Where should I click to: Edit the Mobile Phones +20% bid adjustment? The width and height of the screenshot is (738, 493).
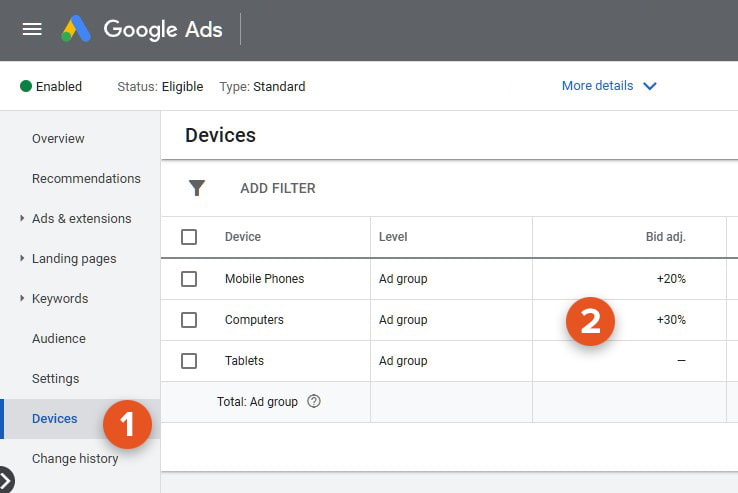tap(671, 279)
